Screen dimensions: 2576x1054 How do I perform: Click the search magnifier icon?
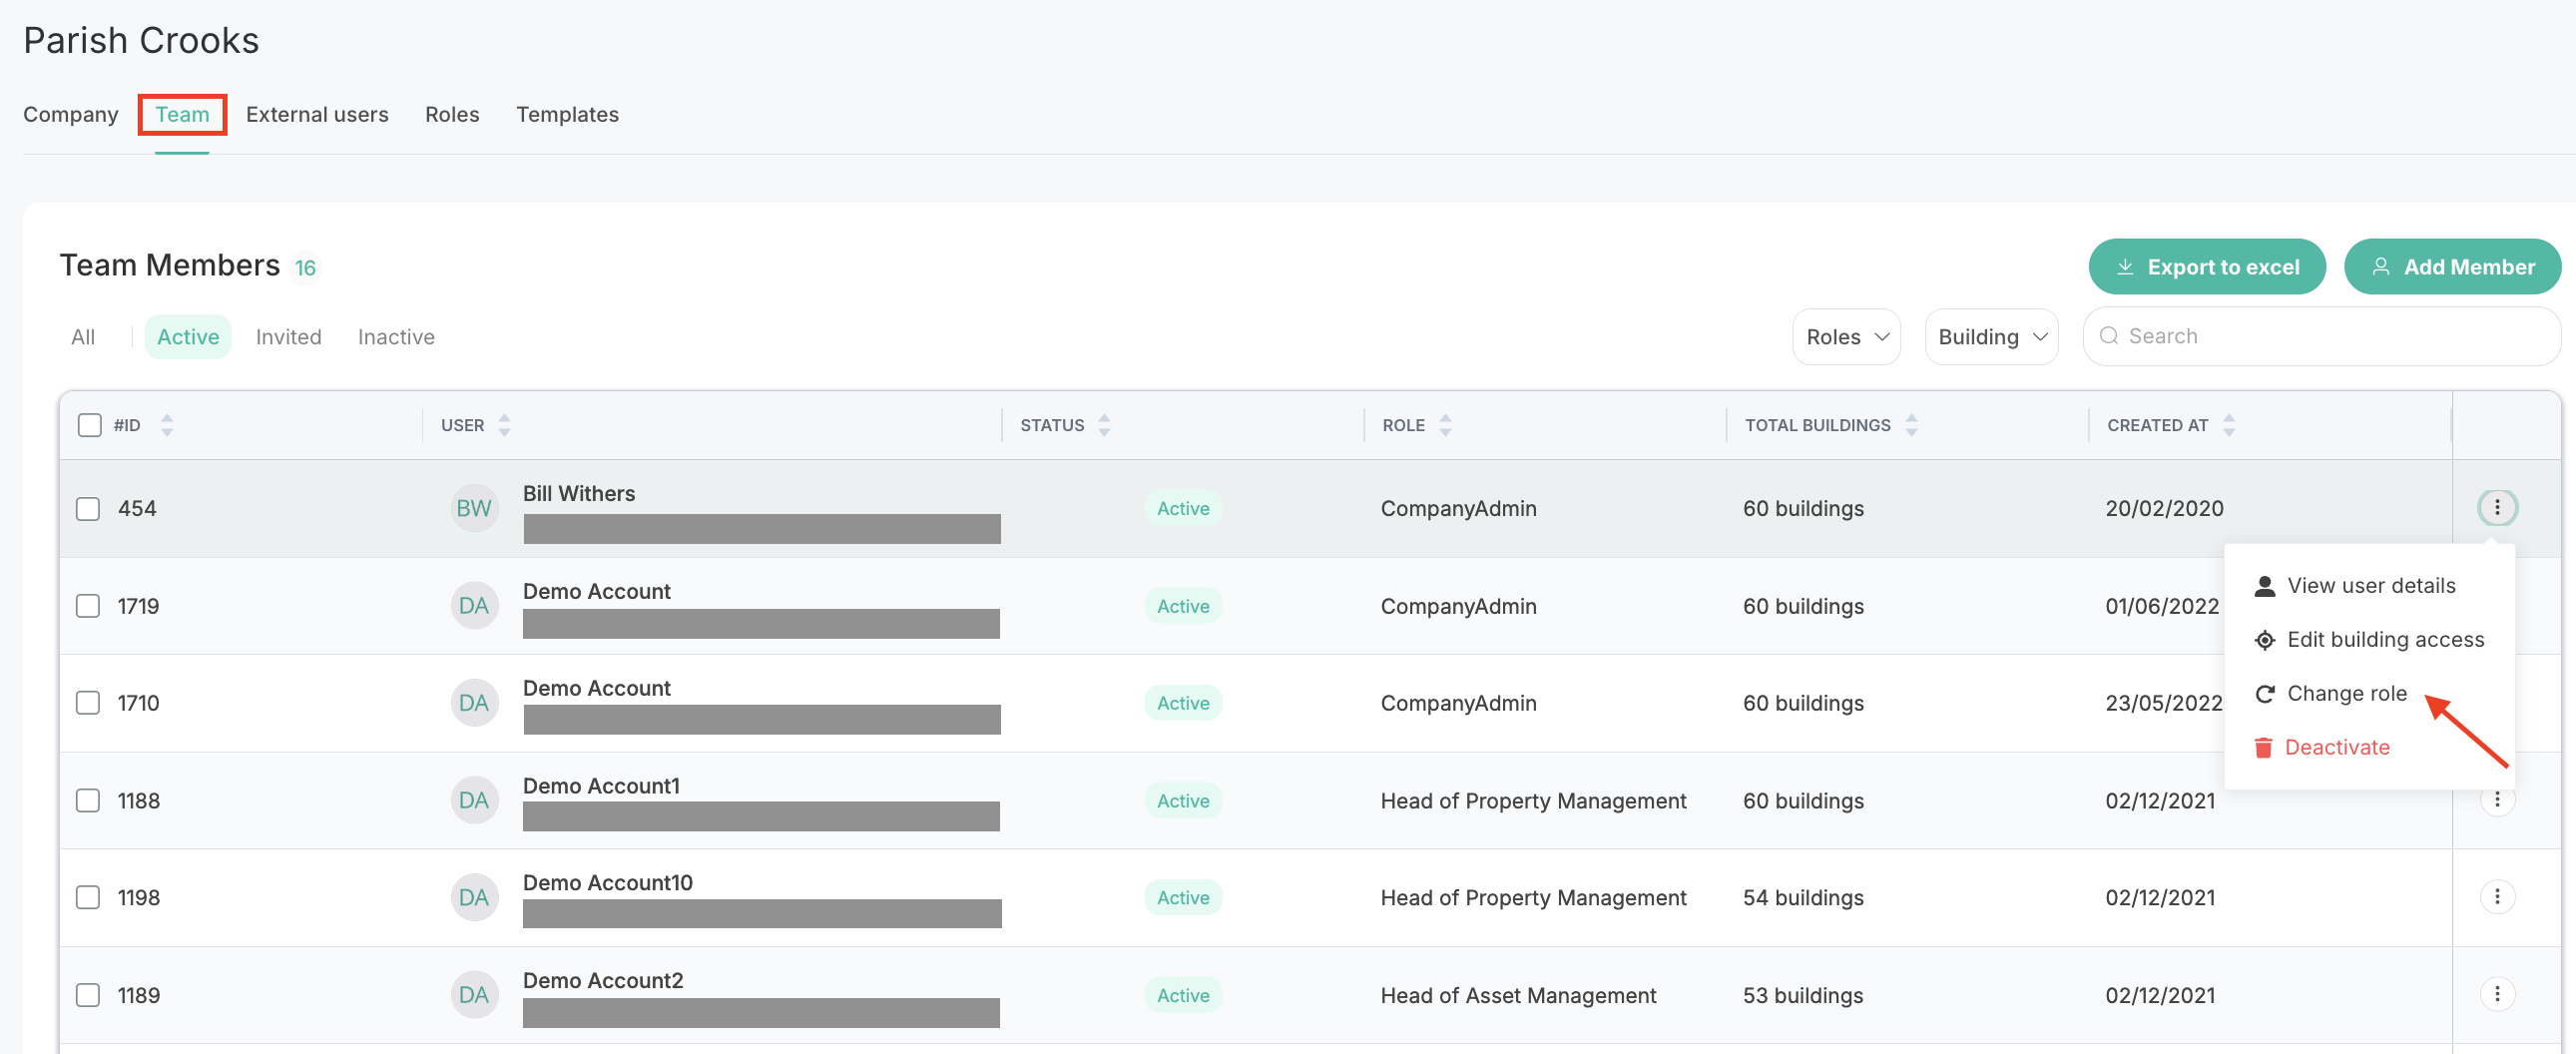click(x=2109, y=336)
